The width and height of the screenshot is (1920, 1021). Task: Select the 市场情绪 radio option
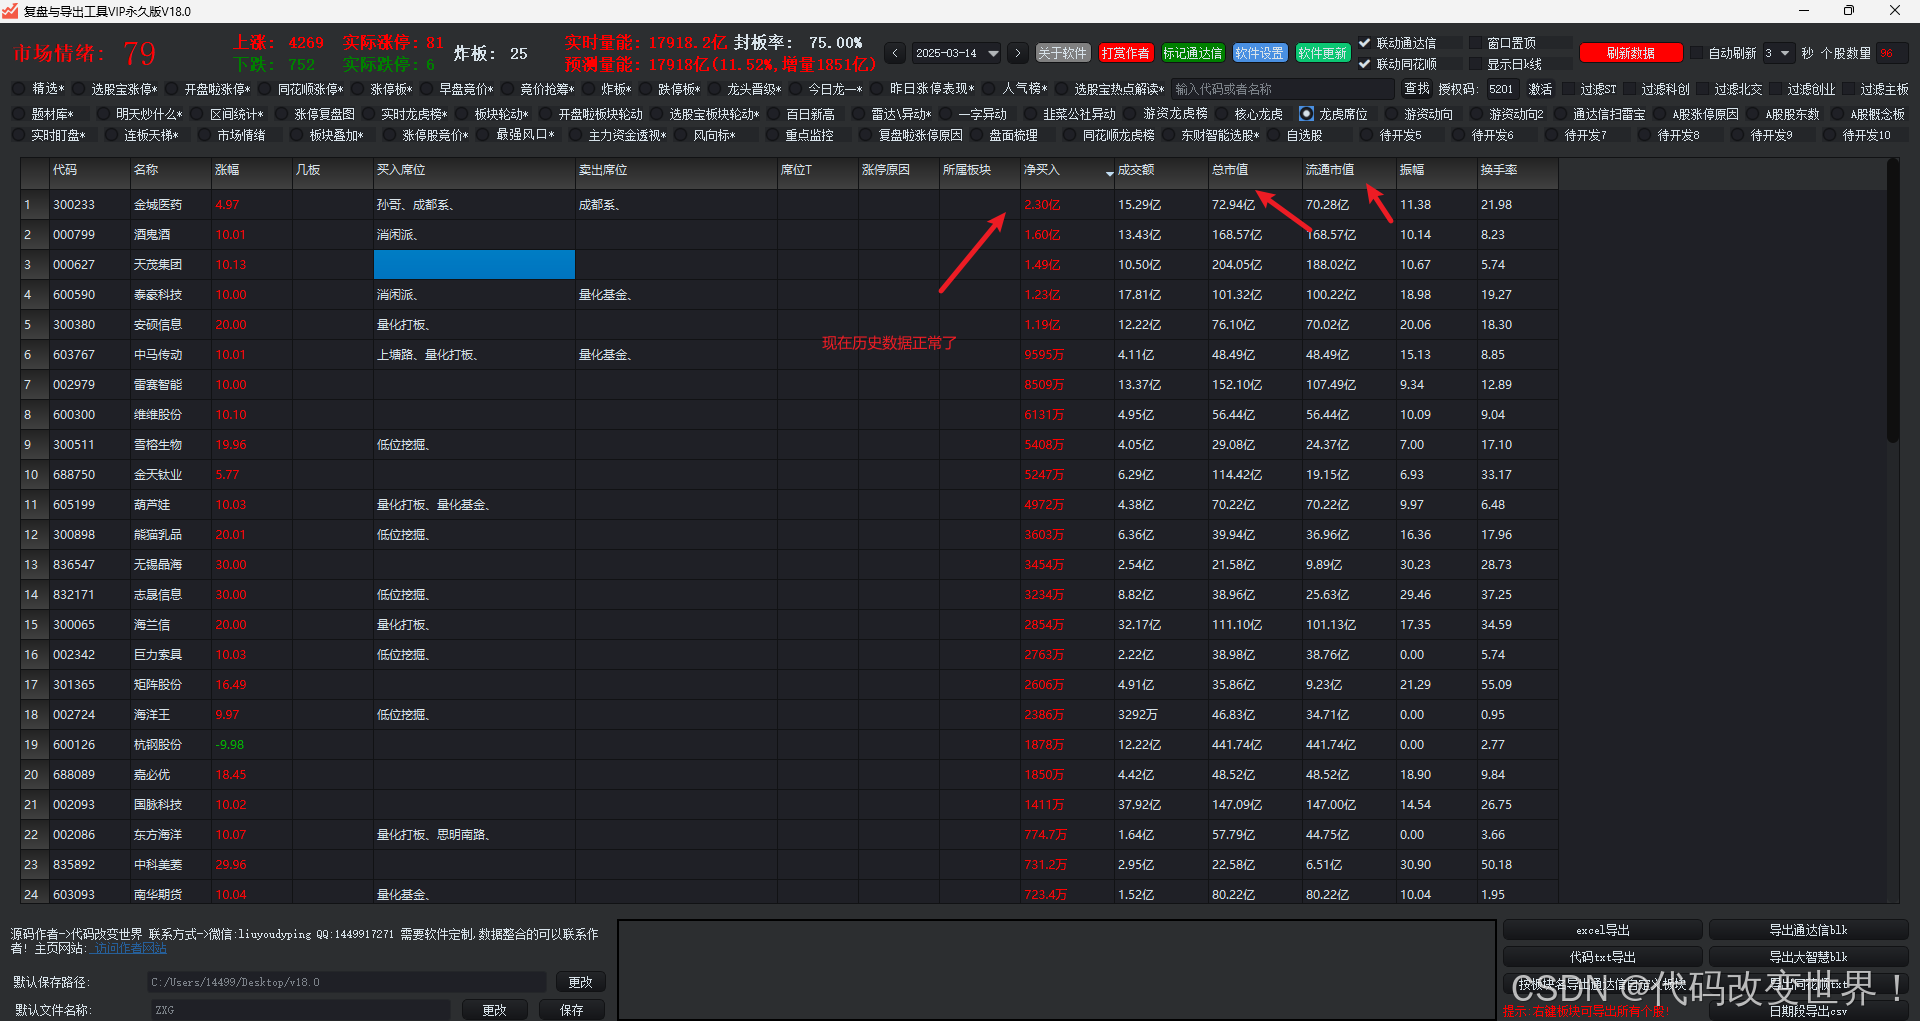(x=204, y=135)
